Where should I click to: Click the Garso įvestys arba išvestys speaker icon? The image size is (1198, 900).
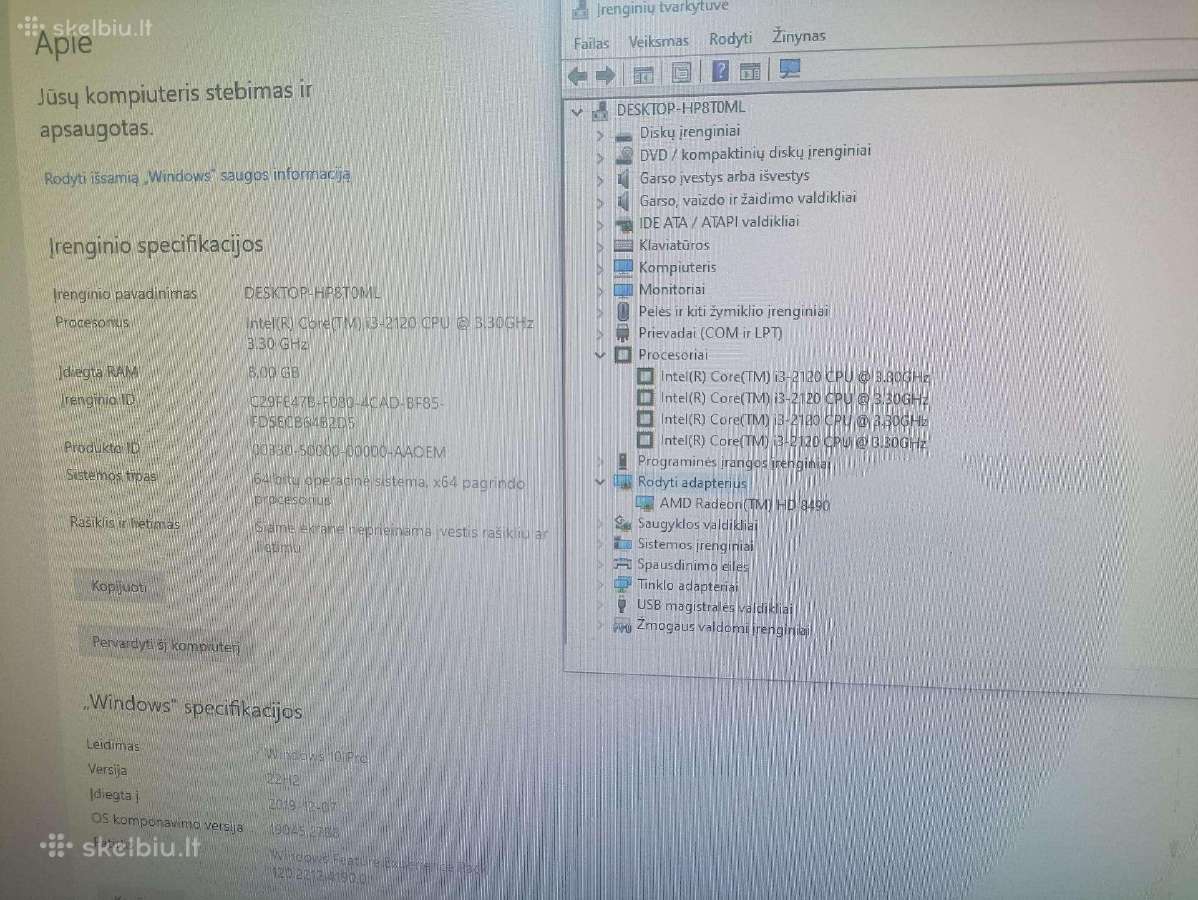623,179
